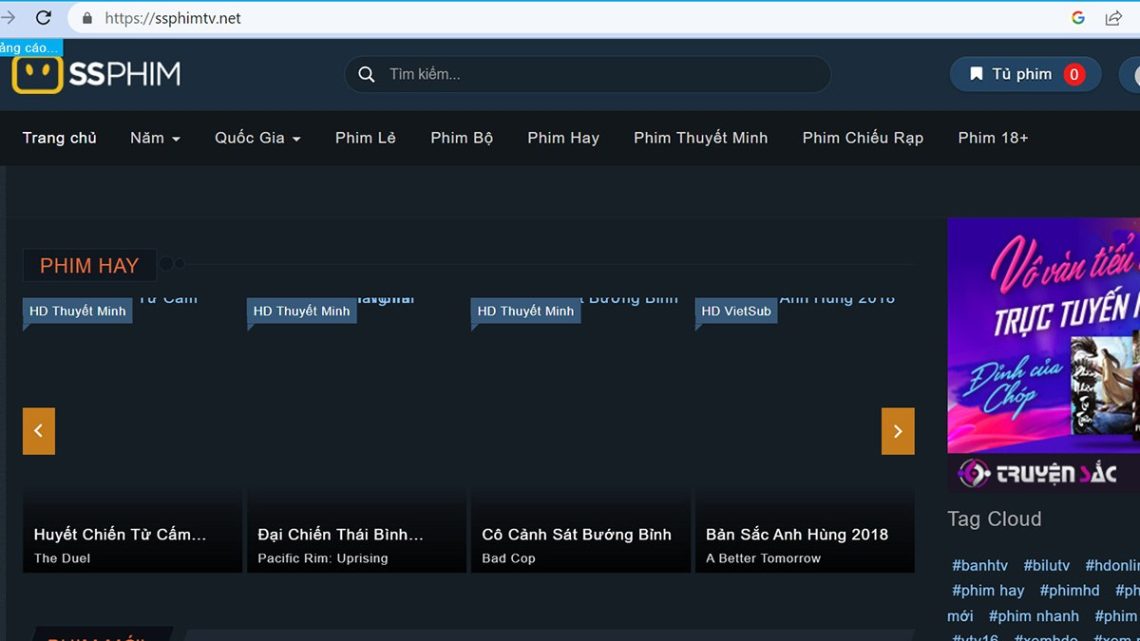
Task: Open the Tủ phim favorites list
Action: click(x=1025, y=73)
